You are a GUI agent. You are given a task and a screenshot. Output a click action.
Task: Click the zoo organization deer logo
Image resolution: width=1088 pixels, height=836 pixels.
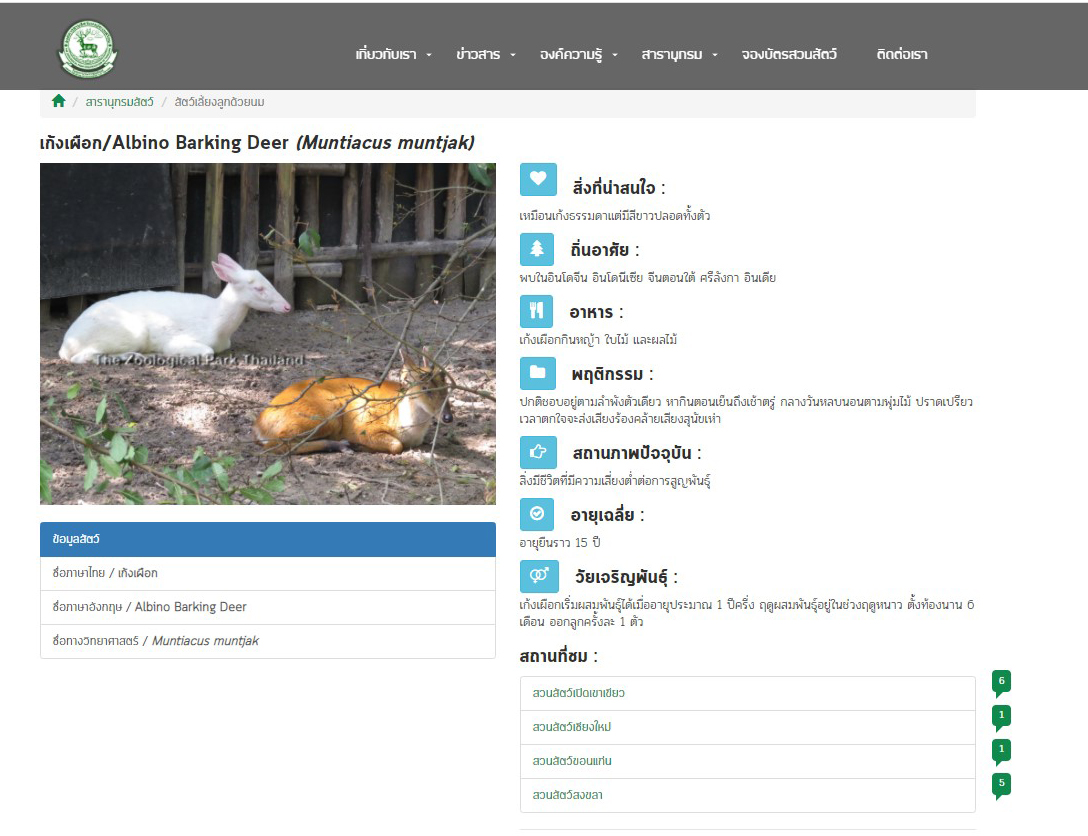[x=88, y=50]
